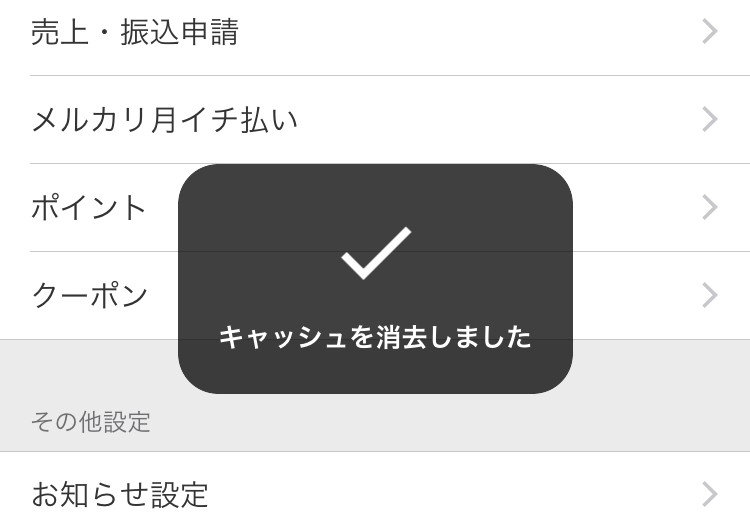Tap the arrow icon beside 売上・振込申請
The width and height of the screenshot is (750, 526).
point(710,32)
